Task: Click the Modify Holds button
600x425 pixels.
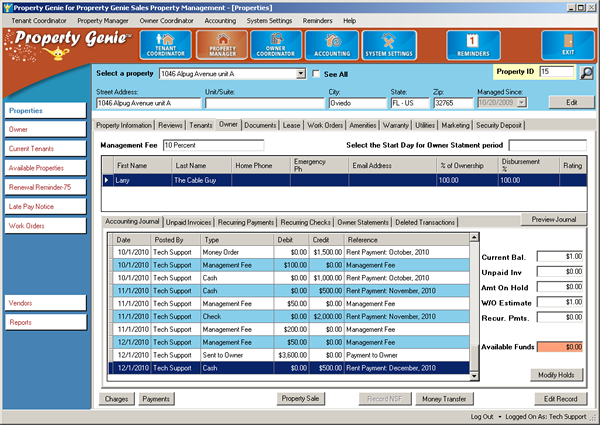Action: [x=556, y=375]
